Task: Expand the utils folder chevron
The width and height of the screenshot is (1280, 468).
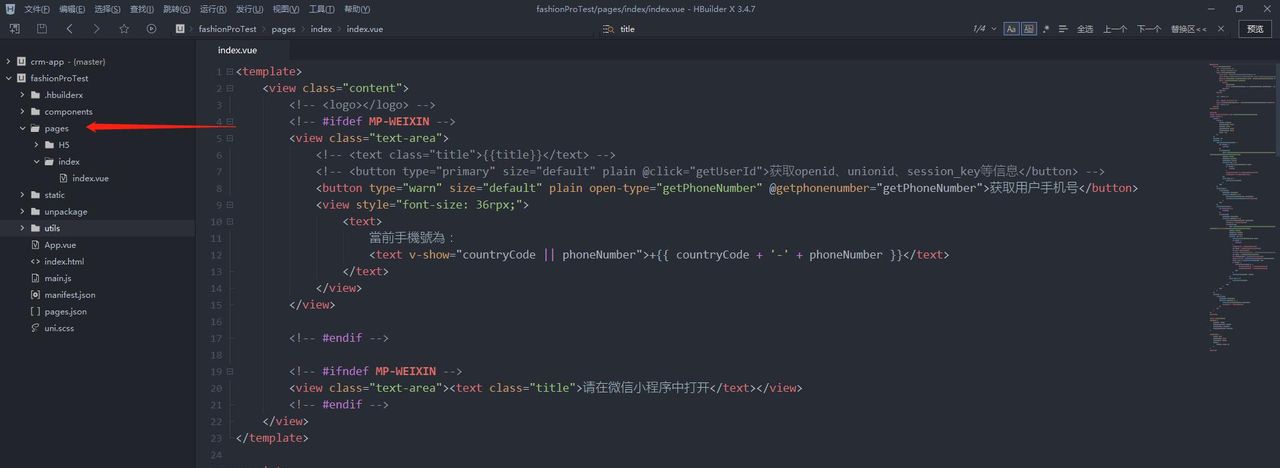Action: click(x=22, y=228)
